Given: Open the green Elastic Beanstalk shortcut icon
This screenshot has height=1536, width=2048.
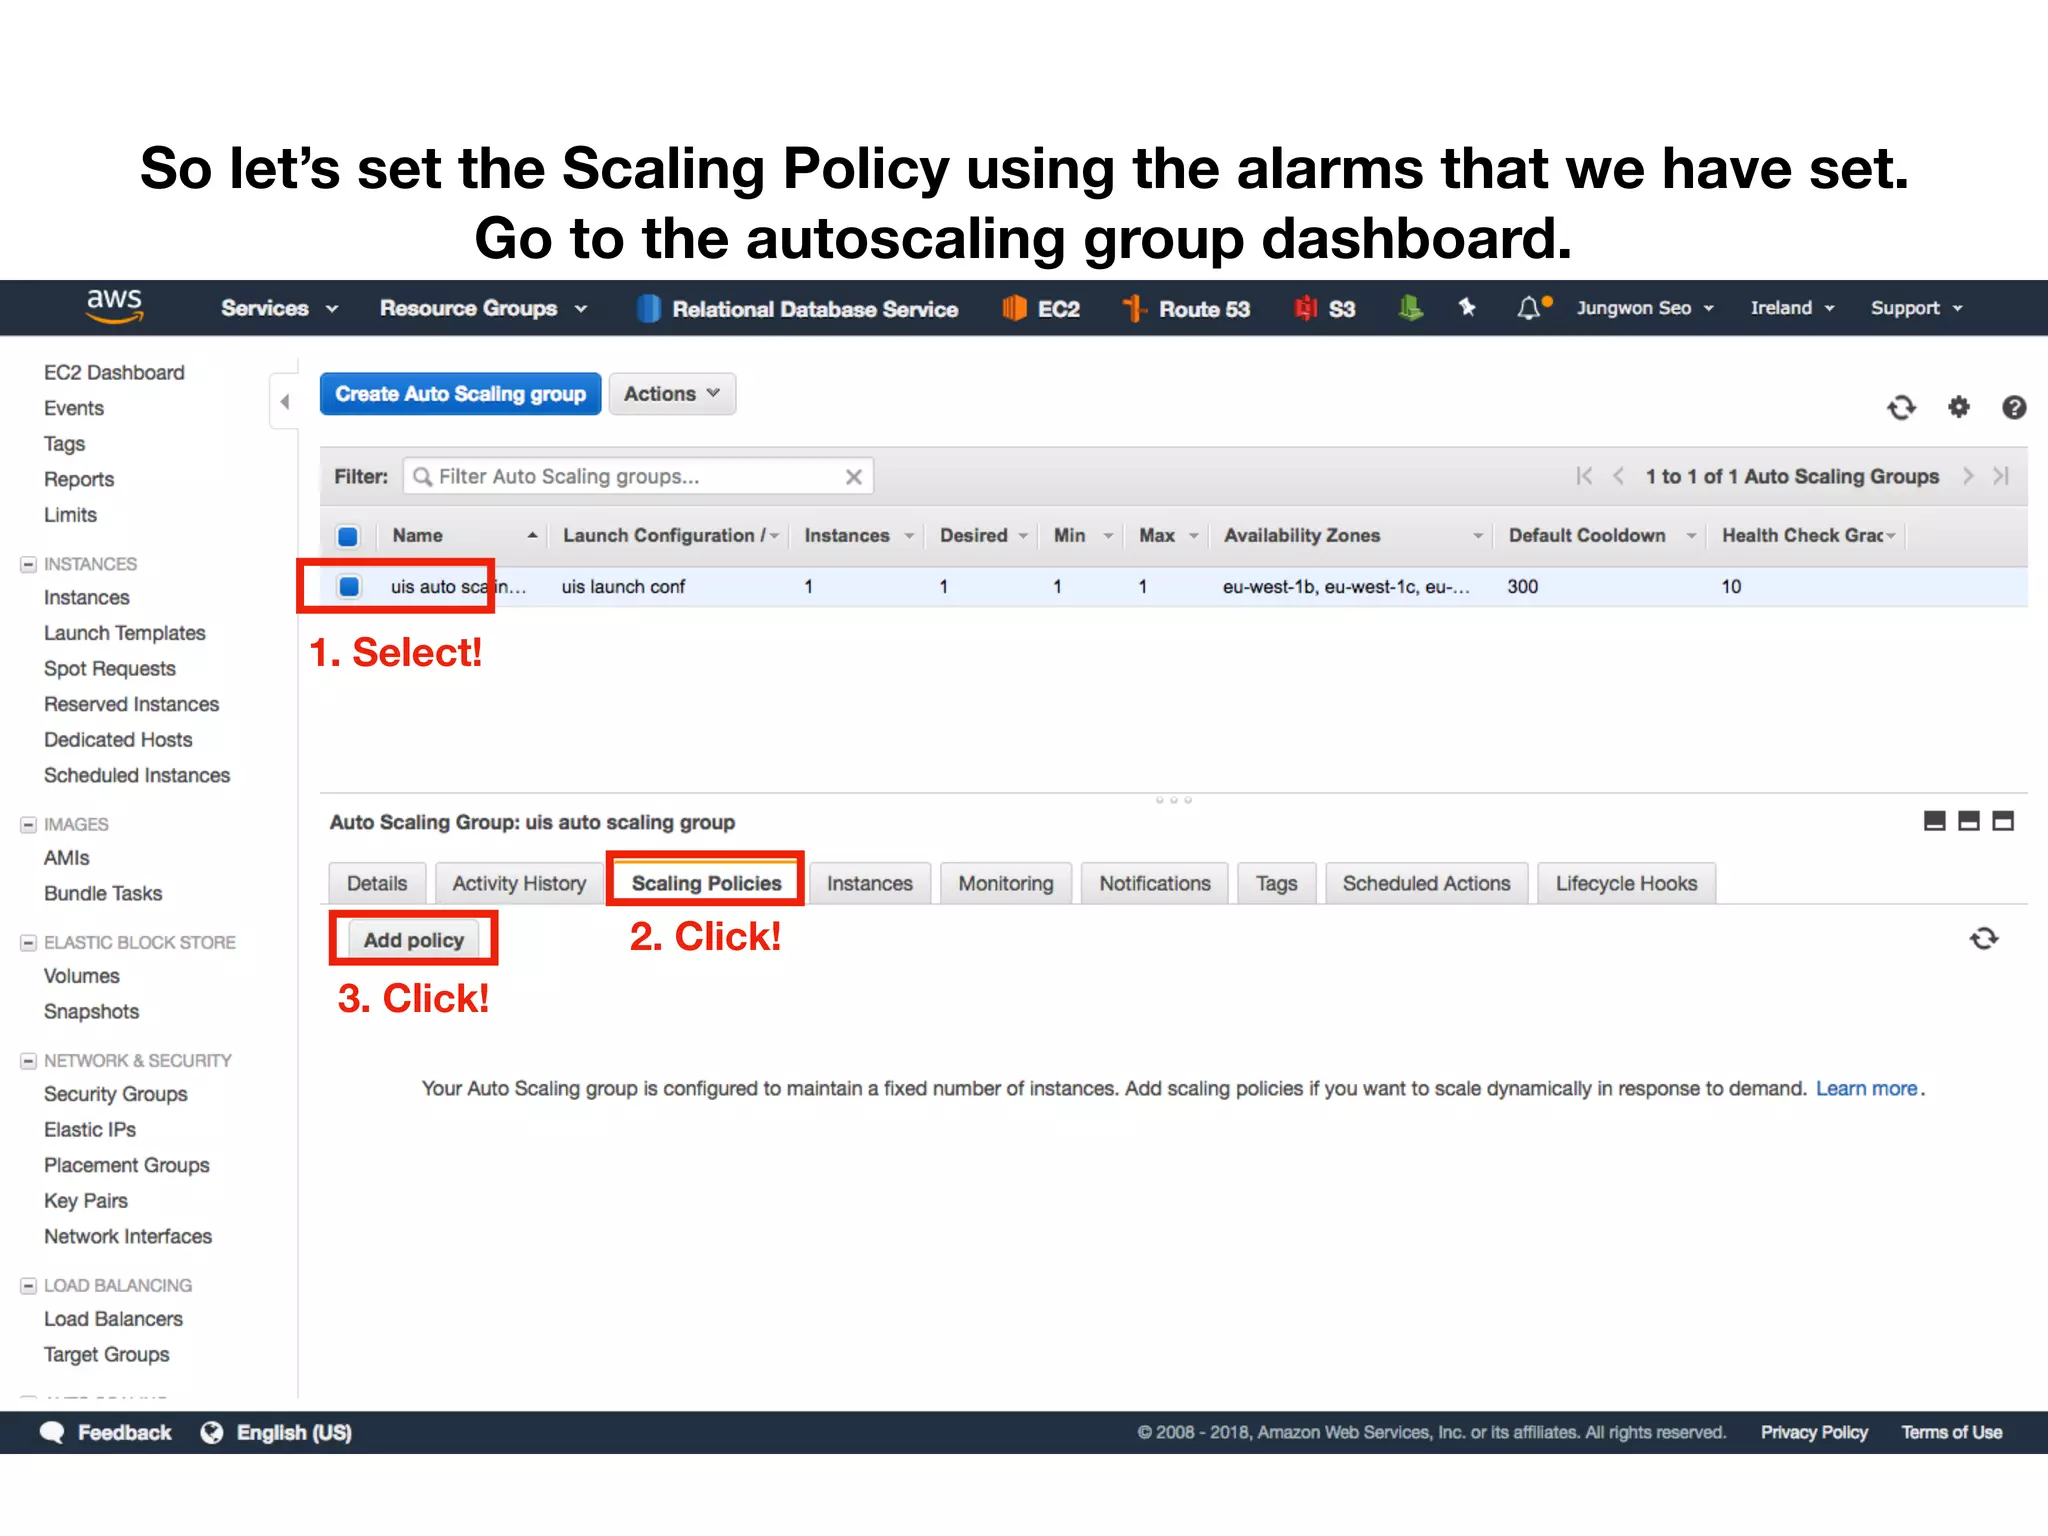Looking at the screenshot, I should point(1410,308).
